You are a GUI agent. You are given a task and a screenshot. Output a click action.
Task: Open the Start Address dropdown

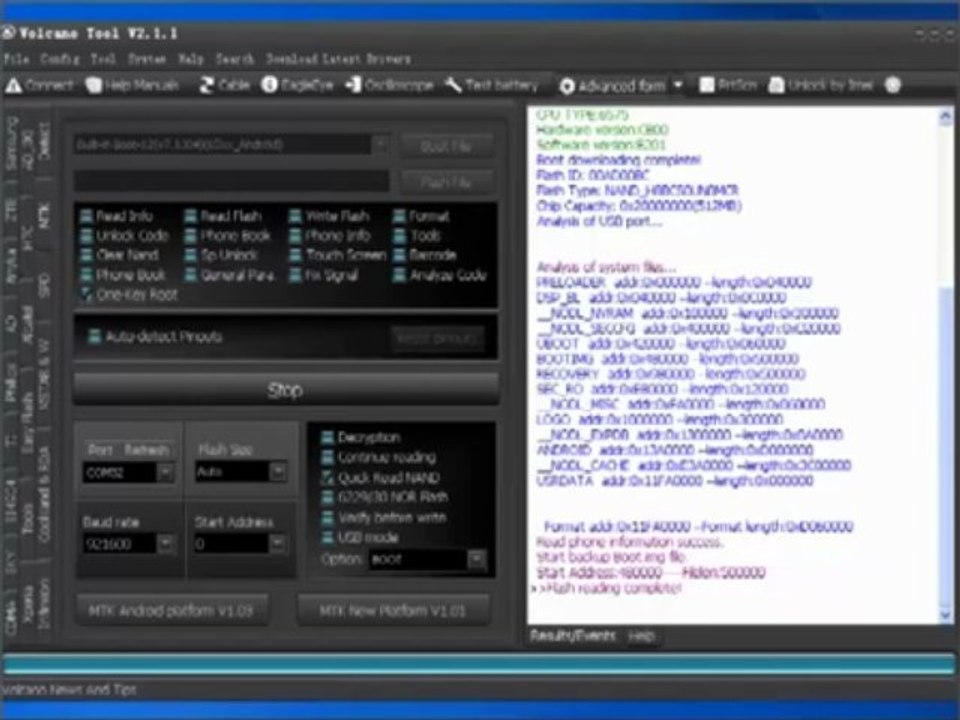click(277, 544)
